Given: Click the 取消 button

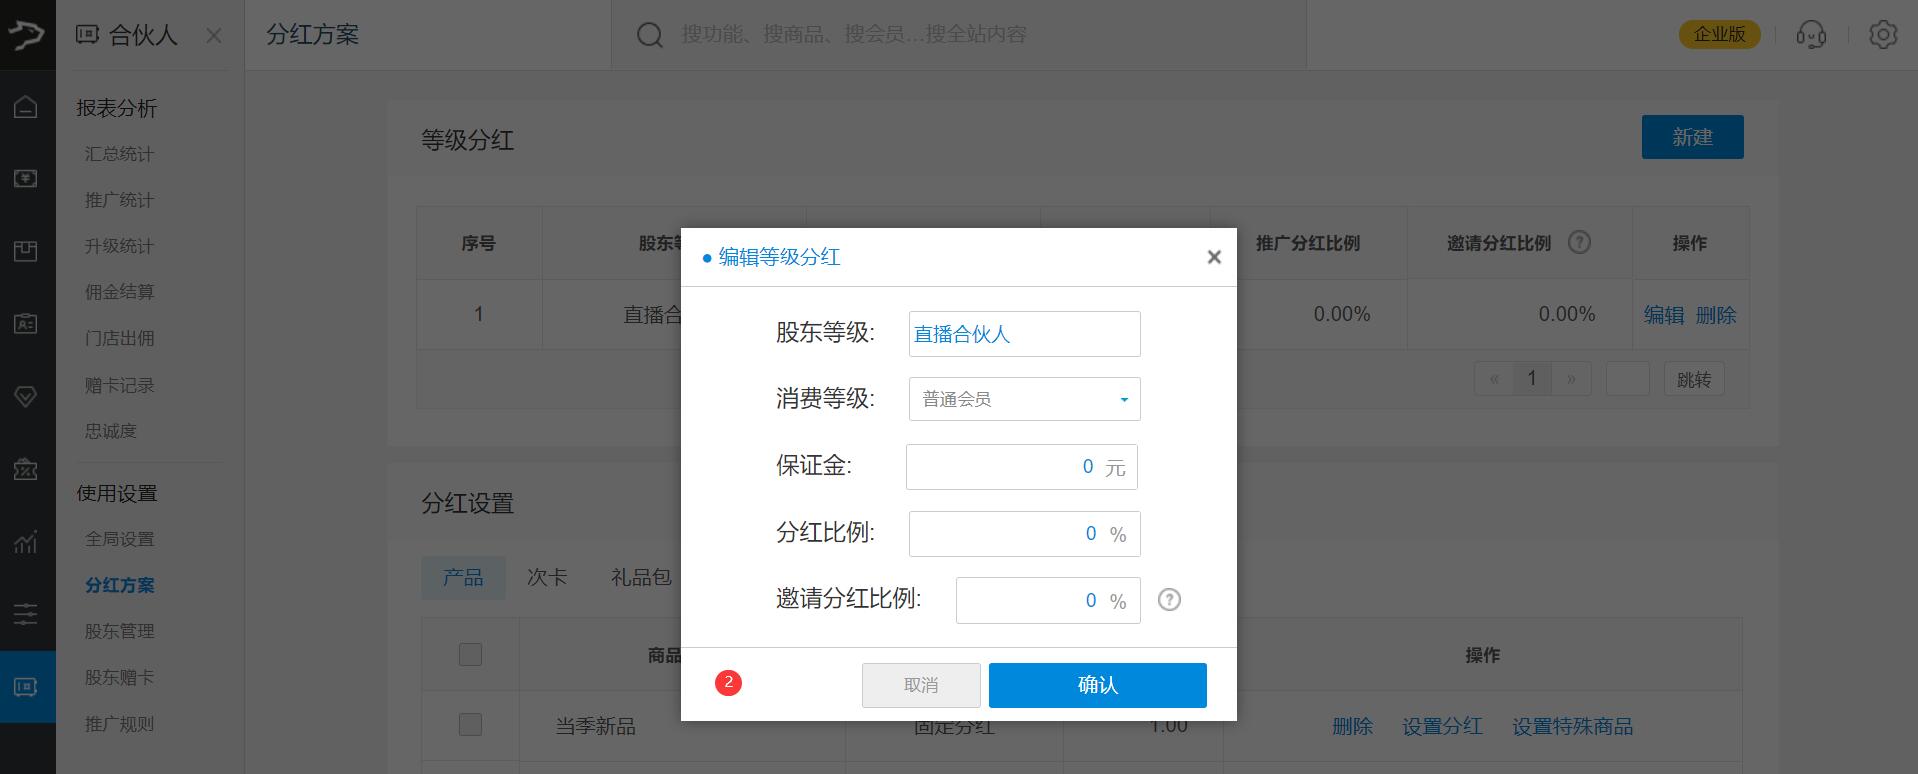Looking at the screenshot, I should pyautogui.click(x=921, y=685).
